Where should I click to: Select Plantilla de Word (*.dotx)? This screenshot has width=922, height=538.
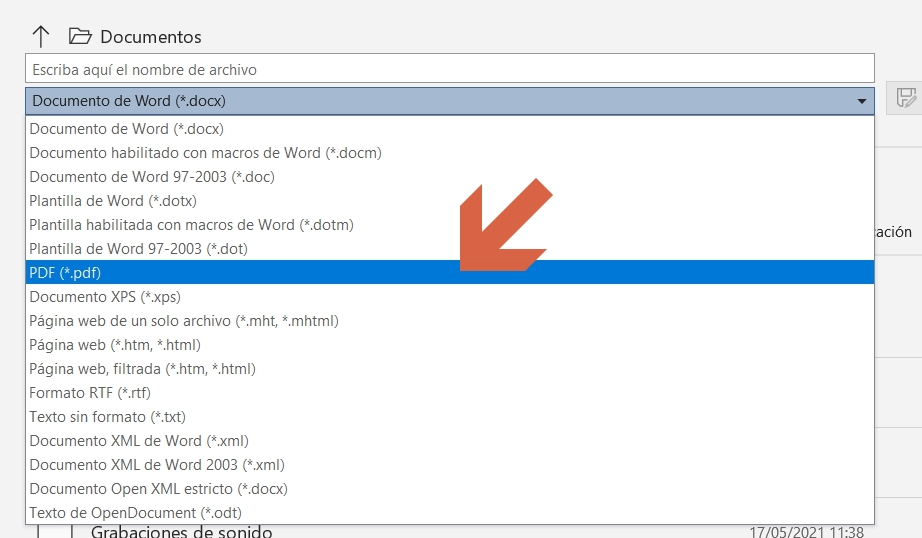pyautogui.click(x=450, y=201)
